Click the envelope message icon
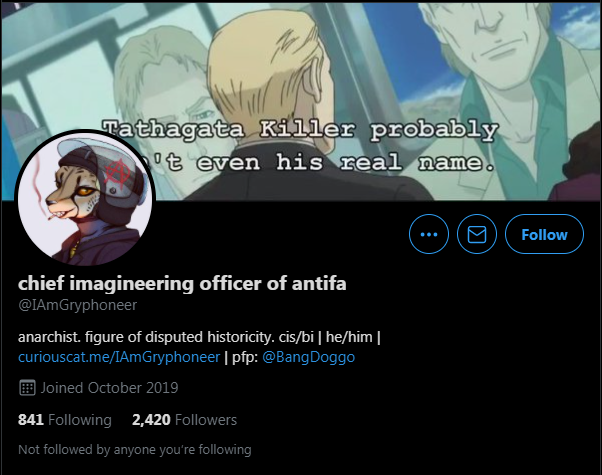Viewport: 602px width, 475px height. 477,234
